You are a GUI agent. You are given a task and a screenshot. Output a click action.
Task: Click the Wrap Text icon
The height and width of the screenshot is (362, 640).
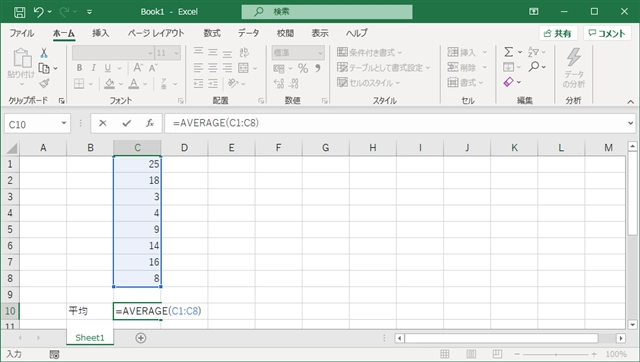coord(244,52)
